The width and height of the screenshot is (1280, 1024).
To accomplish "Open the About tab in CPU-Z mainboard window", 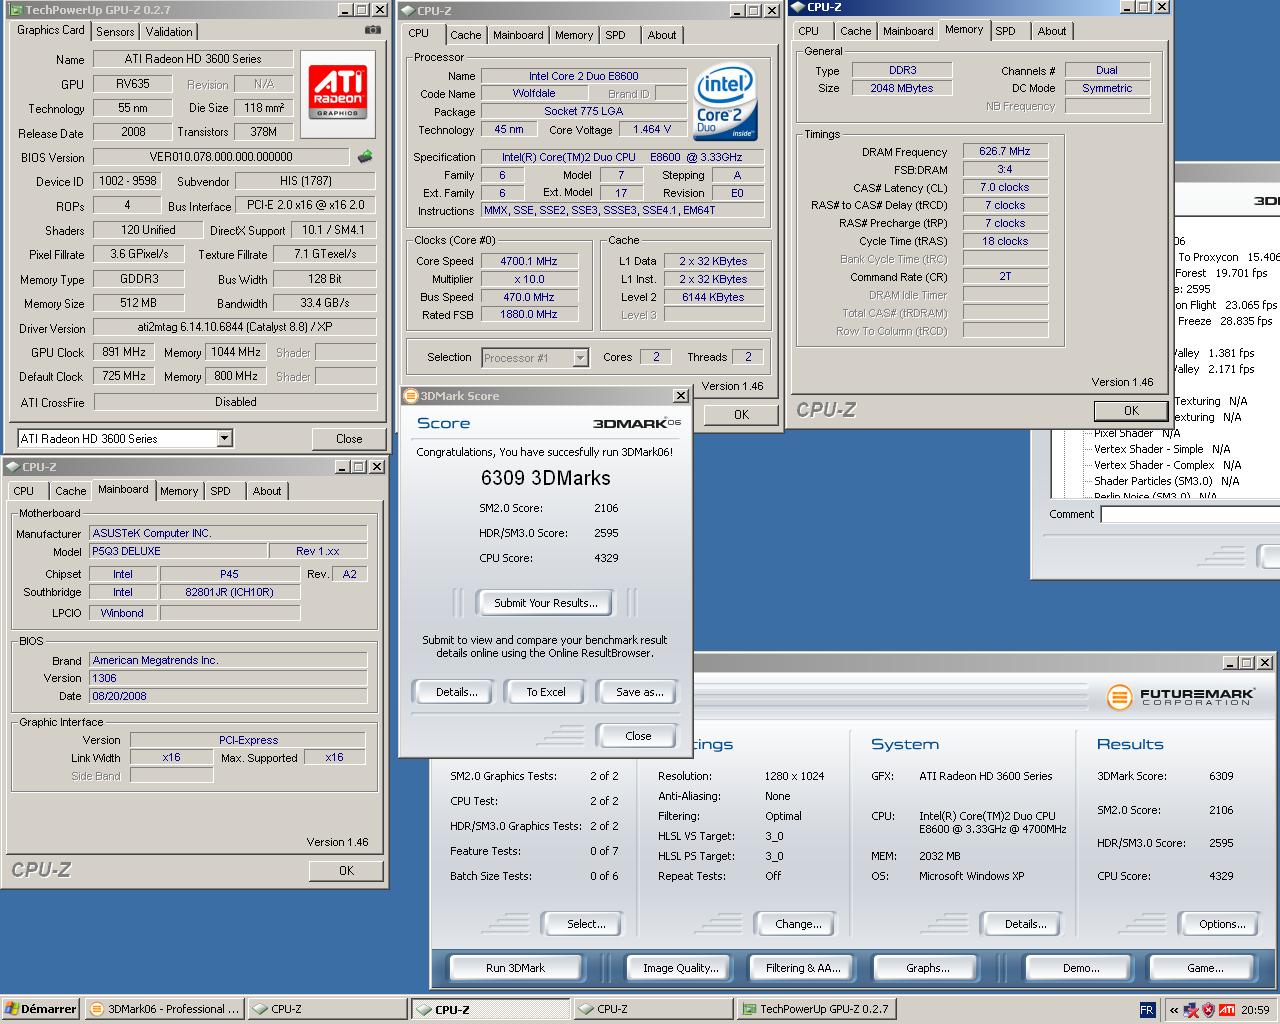I will click(x=267, y=491).
